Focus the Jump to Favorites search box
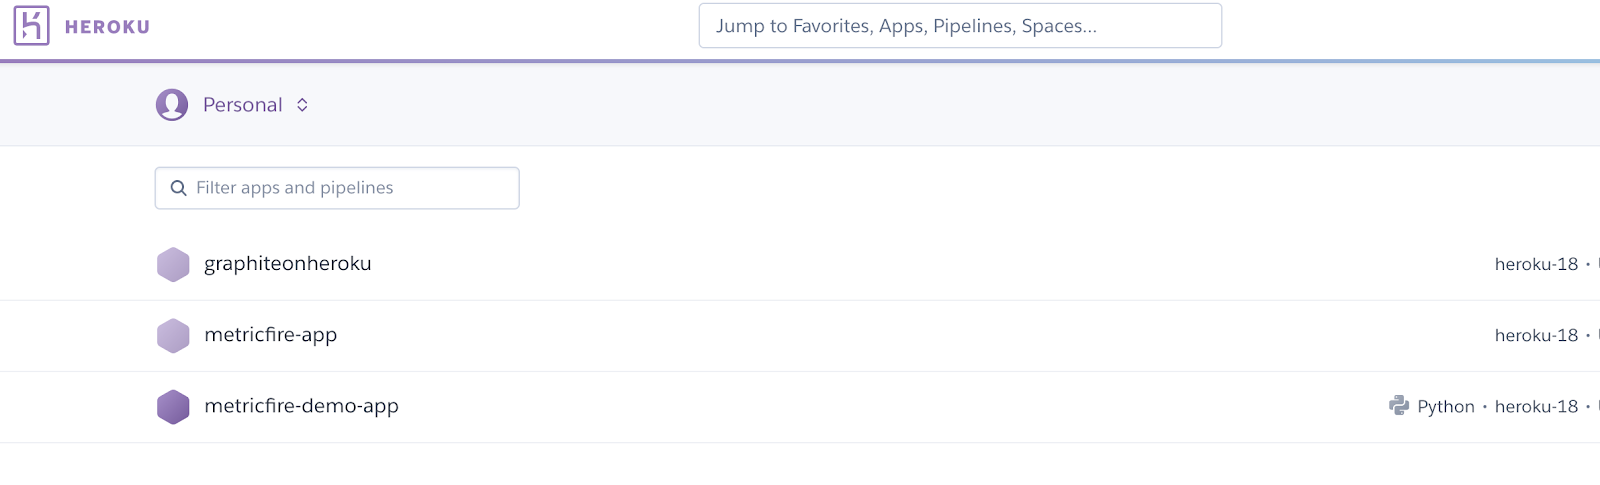 pyautogui.click(x=960, y=26)
